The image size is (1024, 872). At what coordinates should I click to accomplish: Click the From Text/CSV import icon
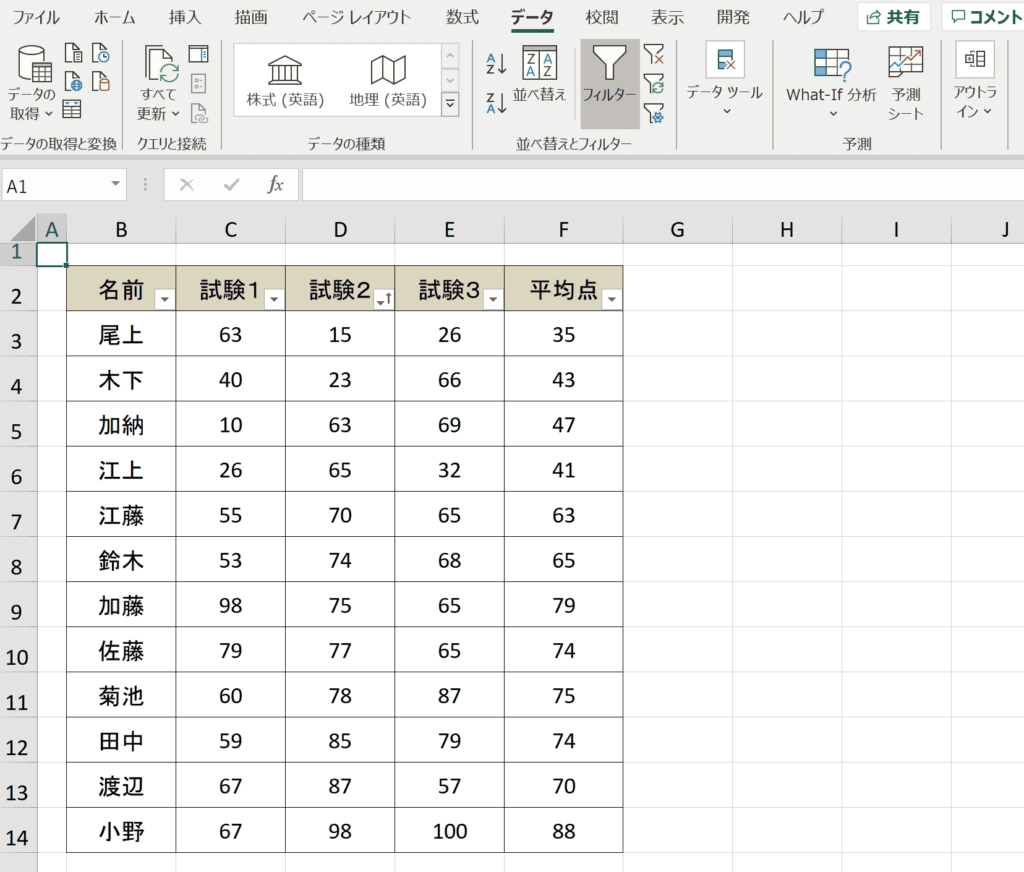(x=73, y=53)
